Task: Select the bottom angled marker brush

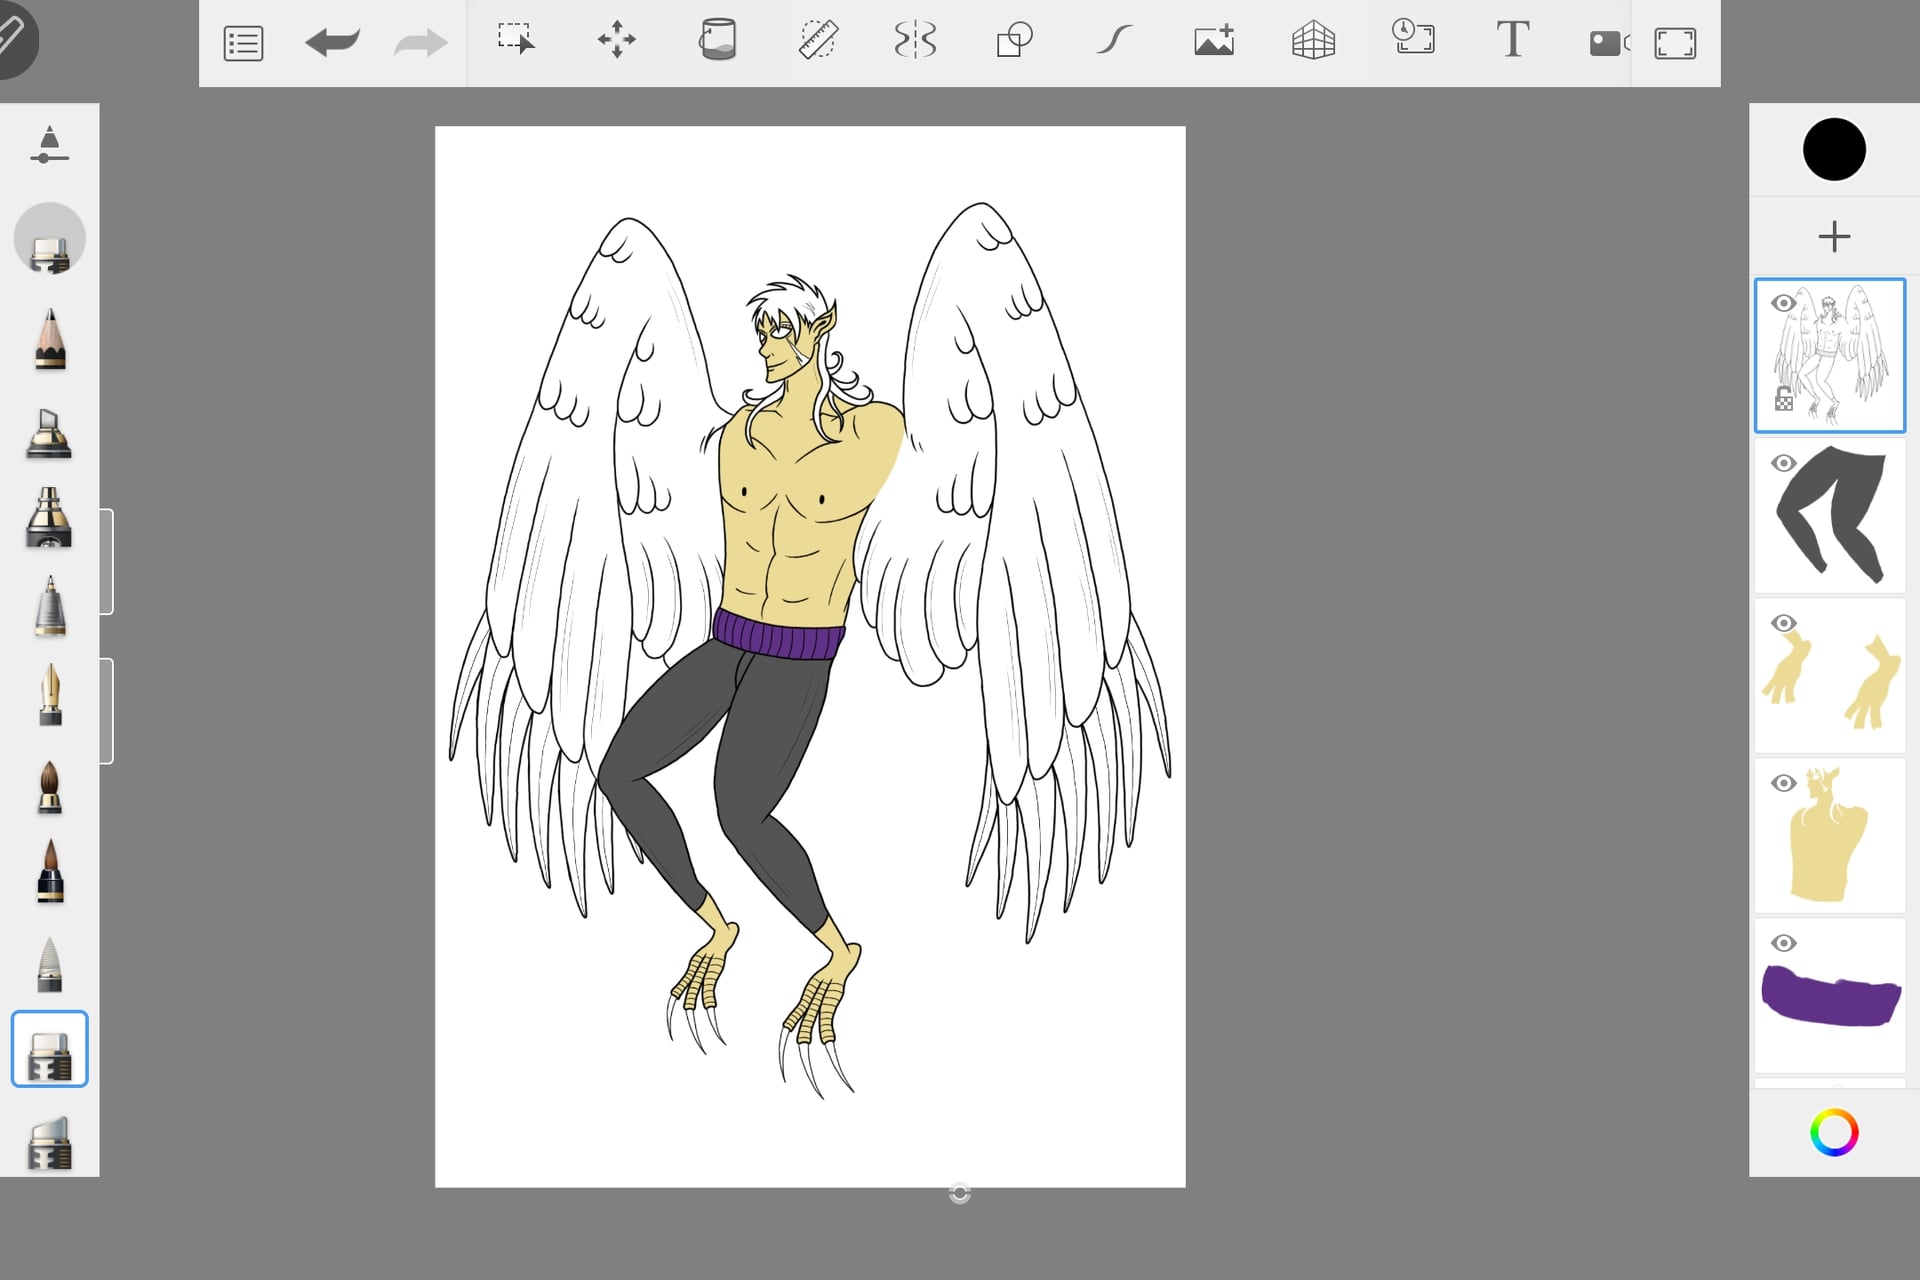Action: point(49,1144)
